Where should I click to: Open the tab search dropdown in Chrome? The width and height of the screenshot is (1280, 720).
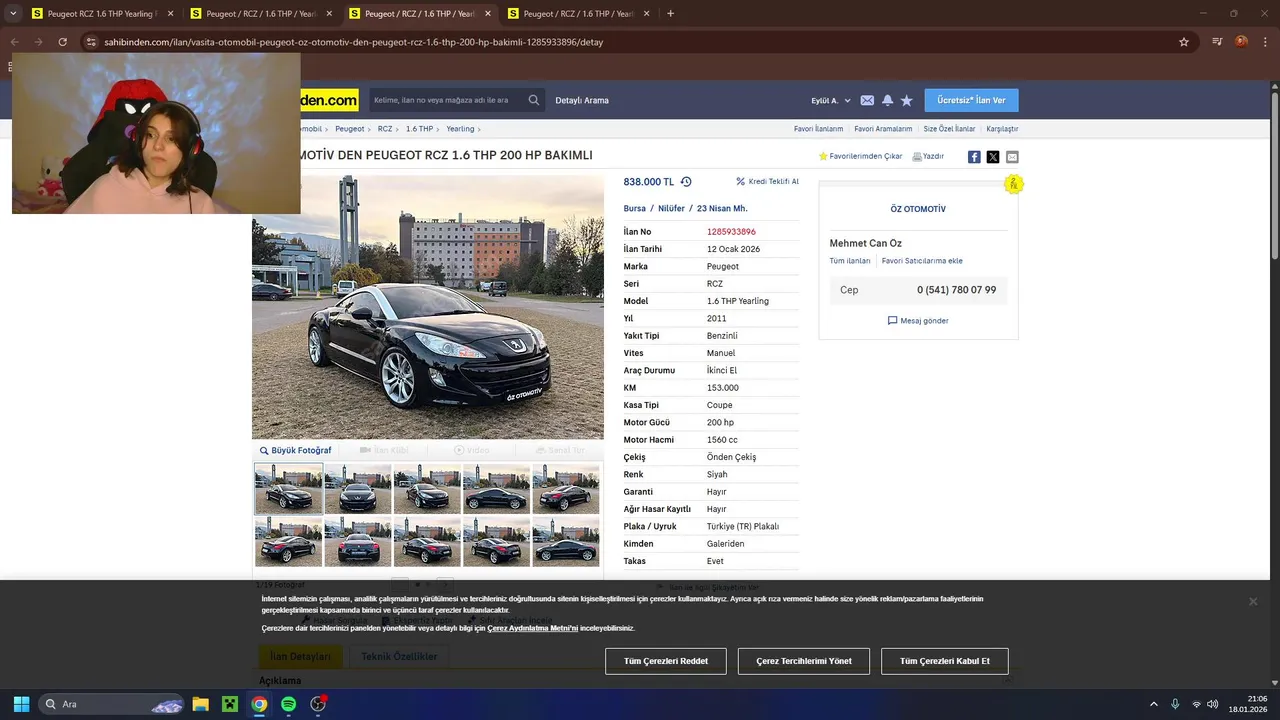pyautogui.click(x=13, y=14)
